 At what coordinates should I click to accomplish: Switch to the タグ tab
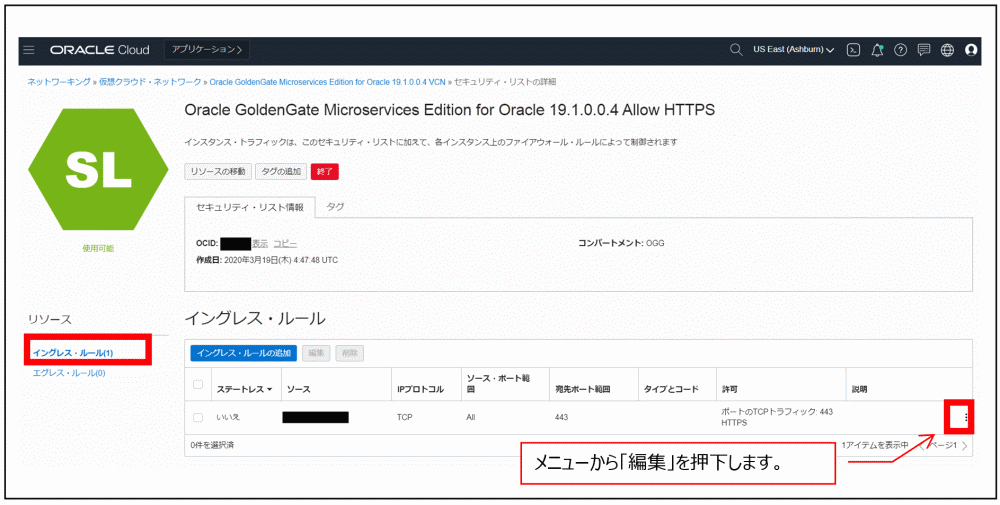pyautogui.click(x=335, y=207)
